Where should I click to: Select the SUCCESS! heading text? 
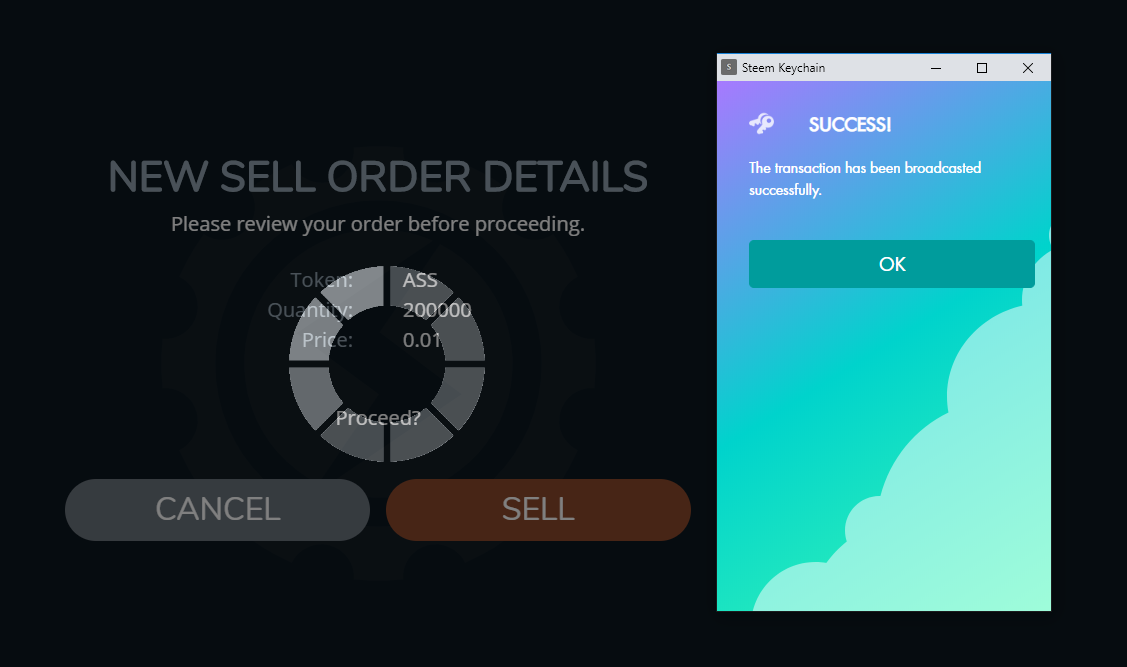point(850,124)
